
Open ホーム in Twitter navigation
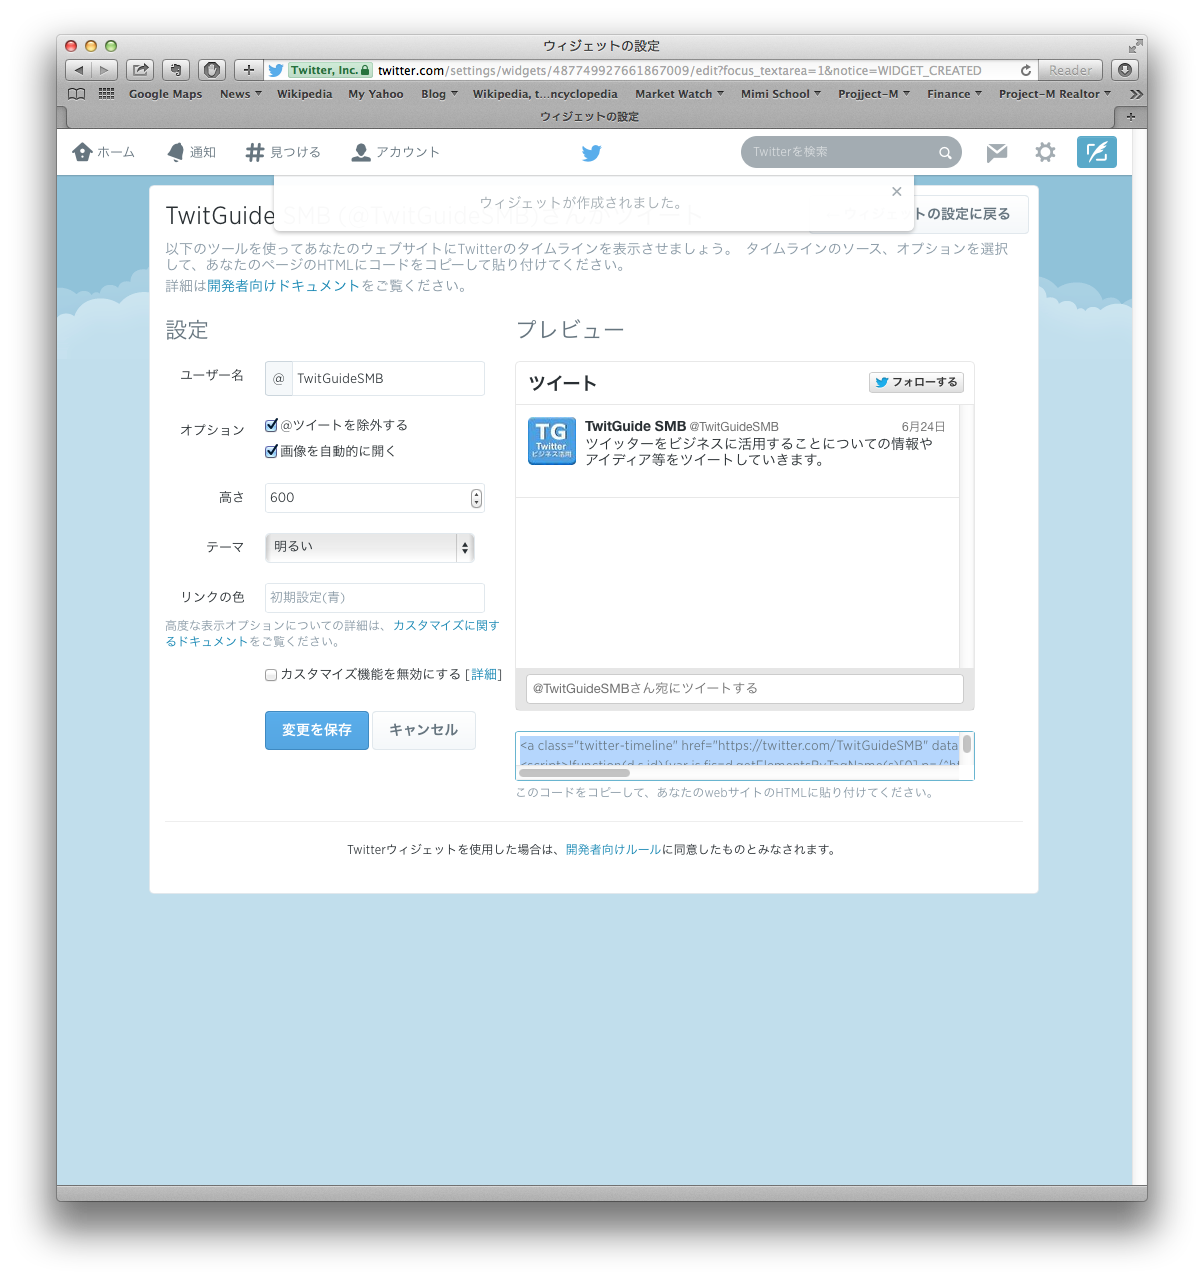[x=104, y=152]
